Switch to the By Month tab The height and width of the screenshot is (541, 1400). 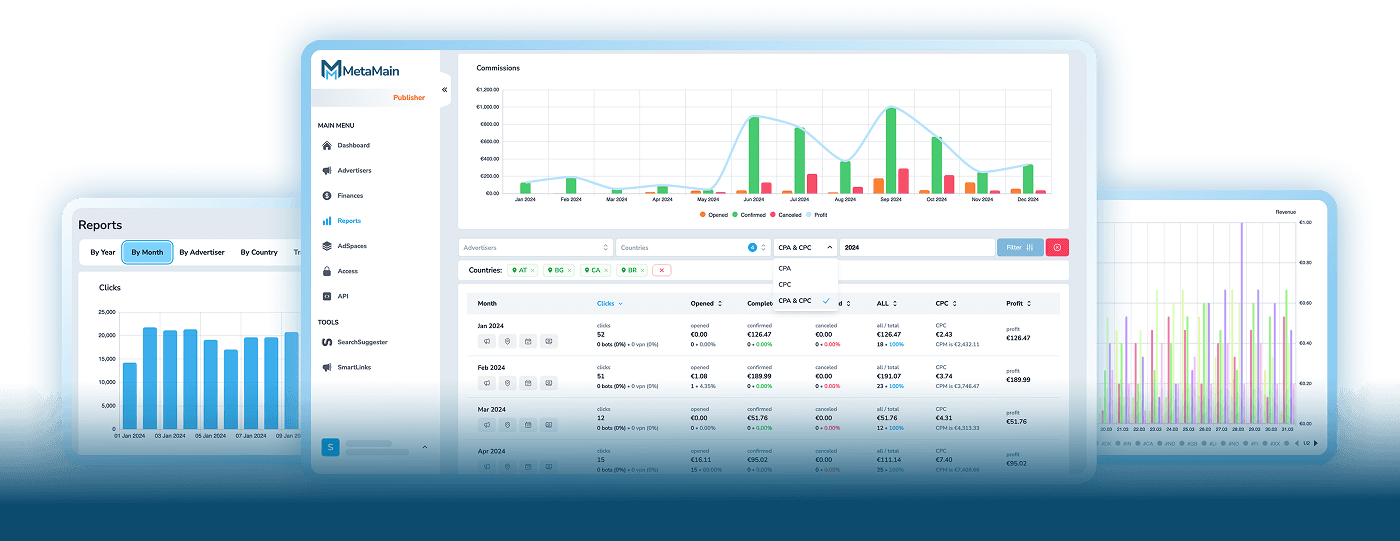[147, 252]
